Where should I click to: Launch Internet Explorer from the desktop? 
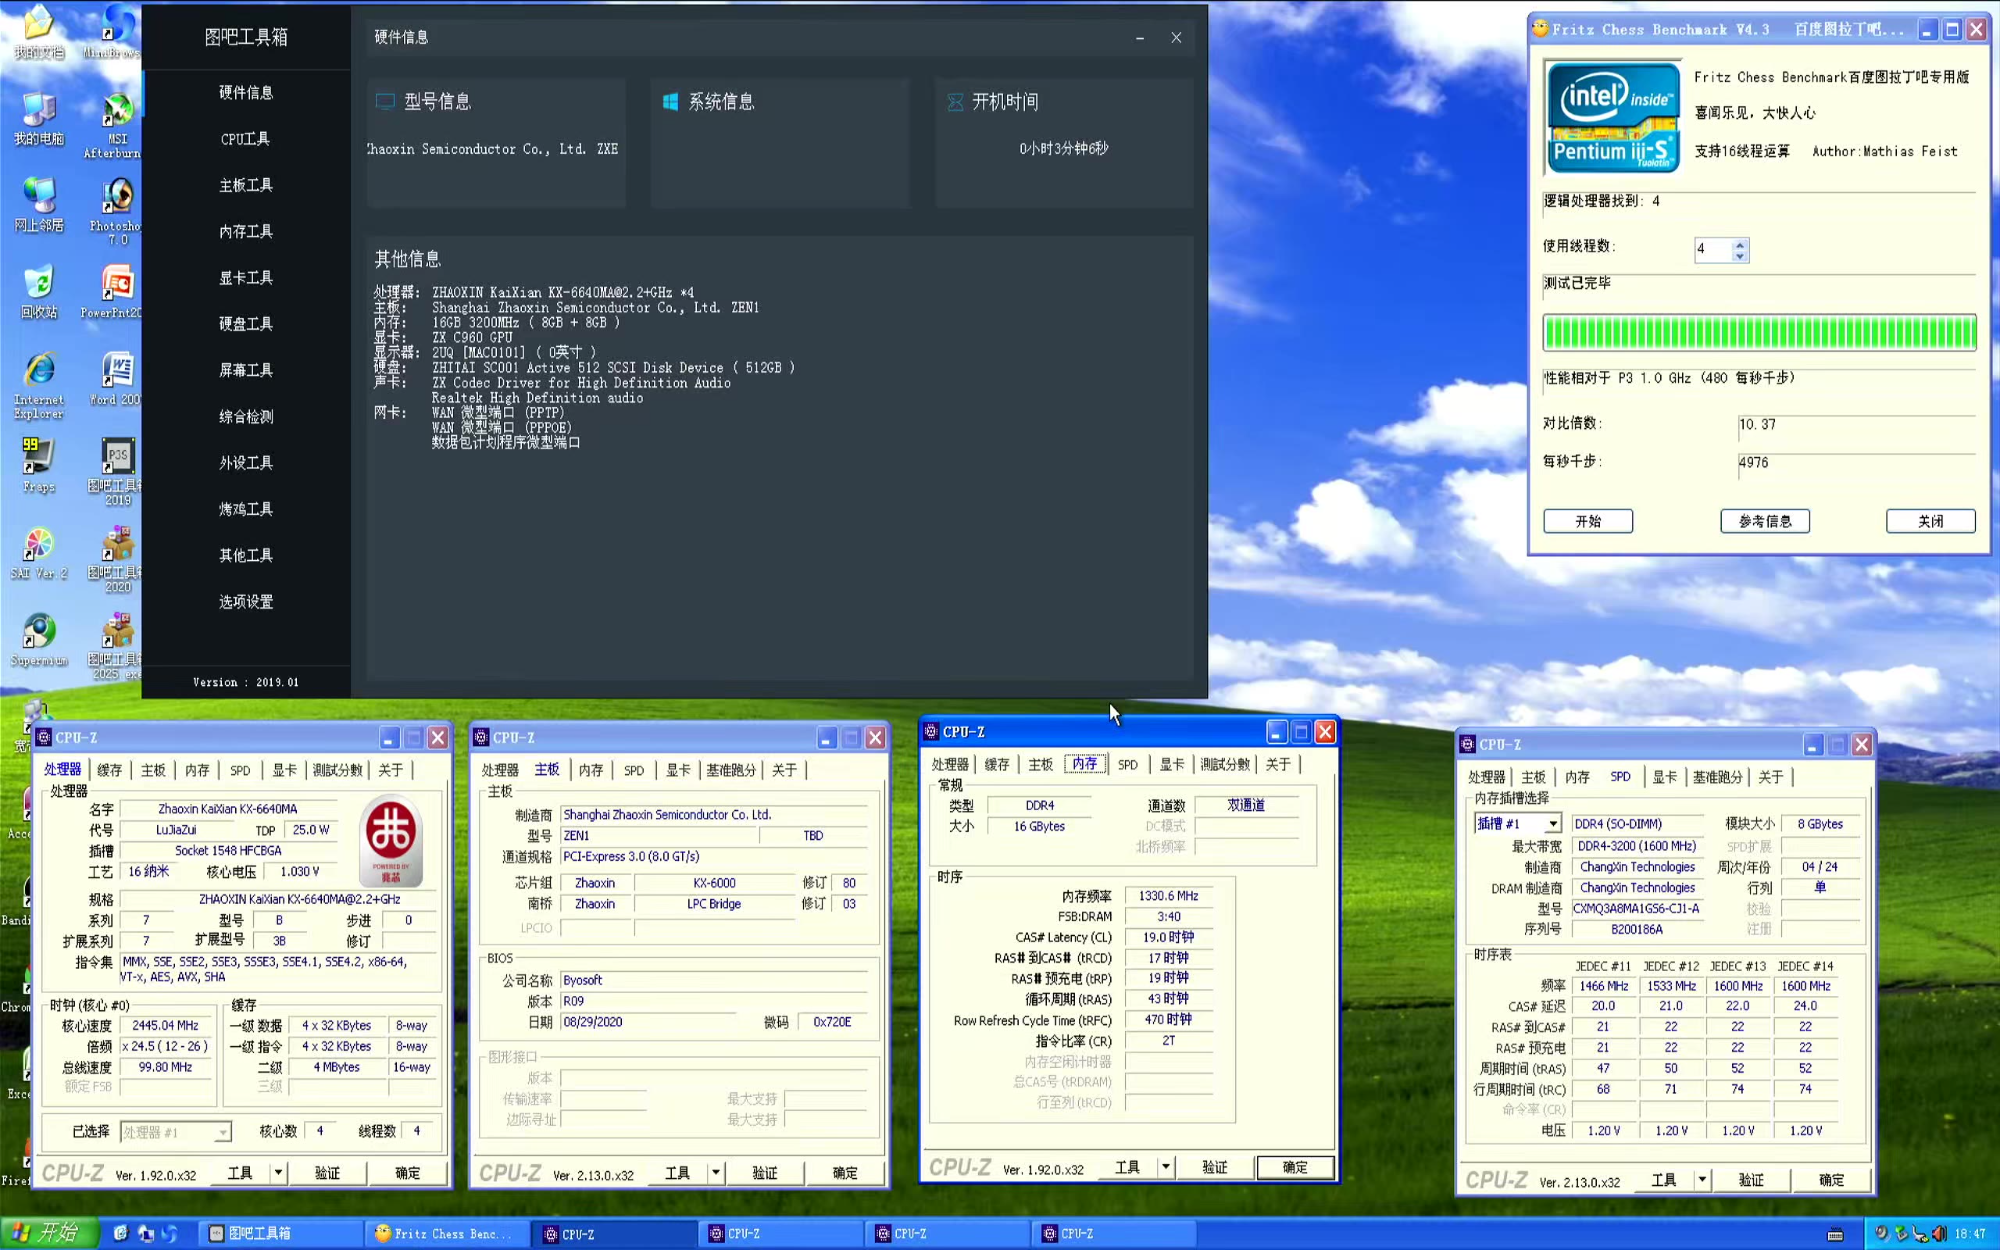pos(38,385)
